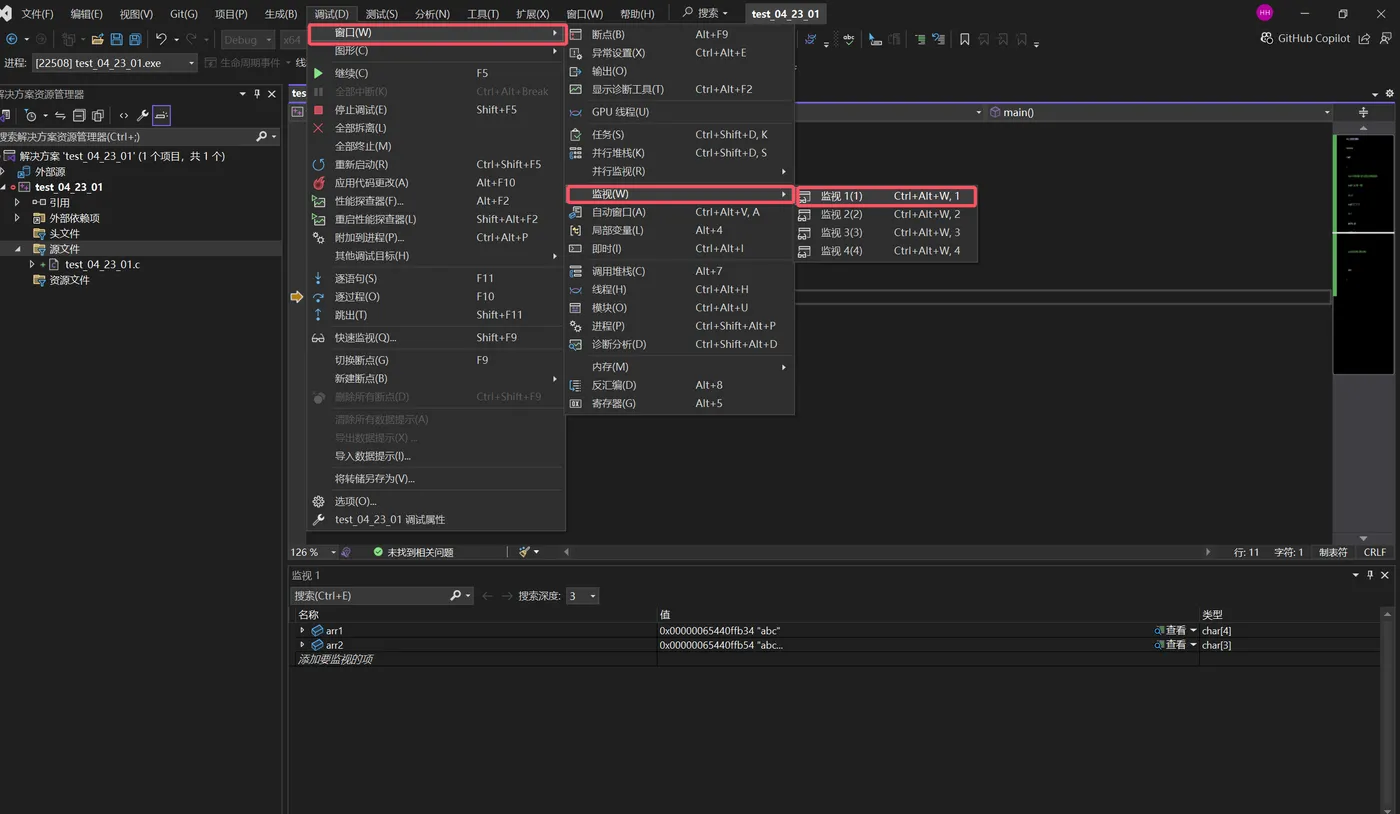Click the Step Into (逐语句) icon
Viewport: 1400px width, 814px height.
click(318, 279)
